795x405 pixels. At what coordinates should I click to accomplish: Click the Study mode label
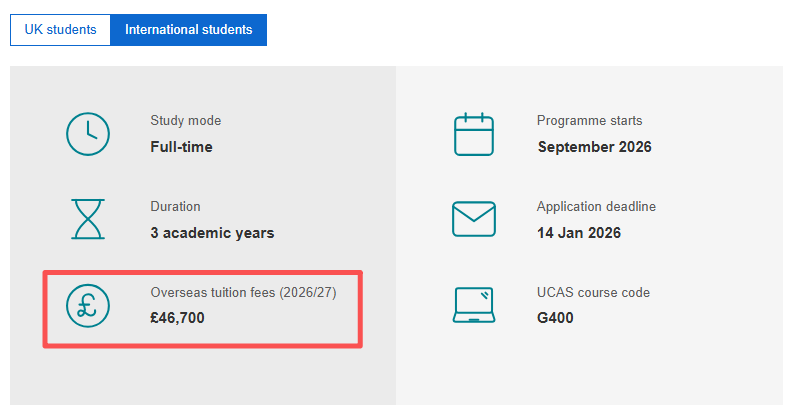pos(186,121)
